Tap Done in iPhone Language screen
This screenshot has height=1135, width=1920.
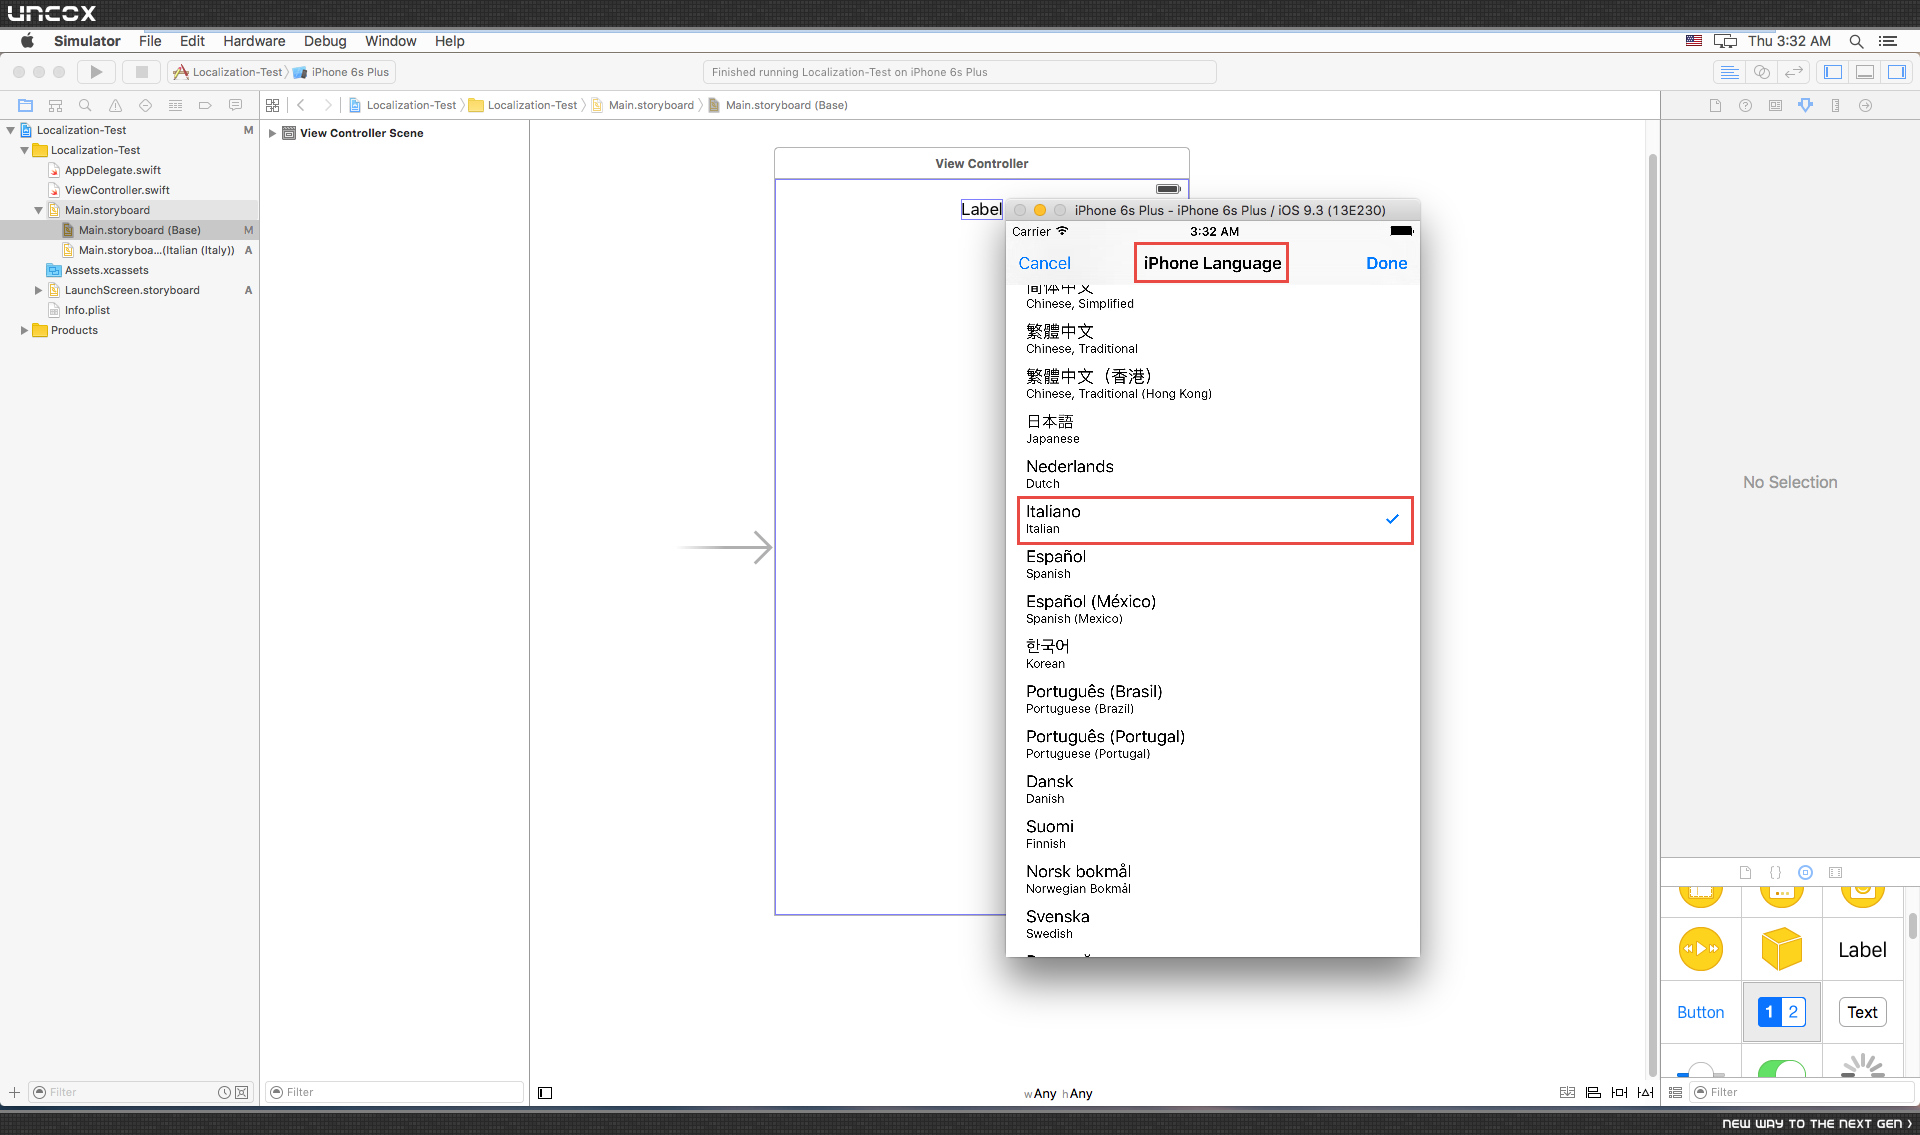[1386, 263]
